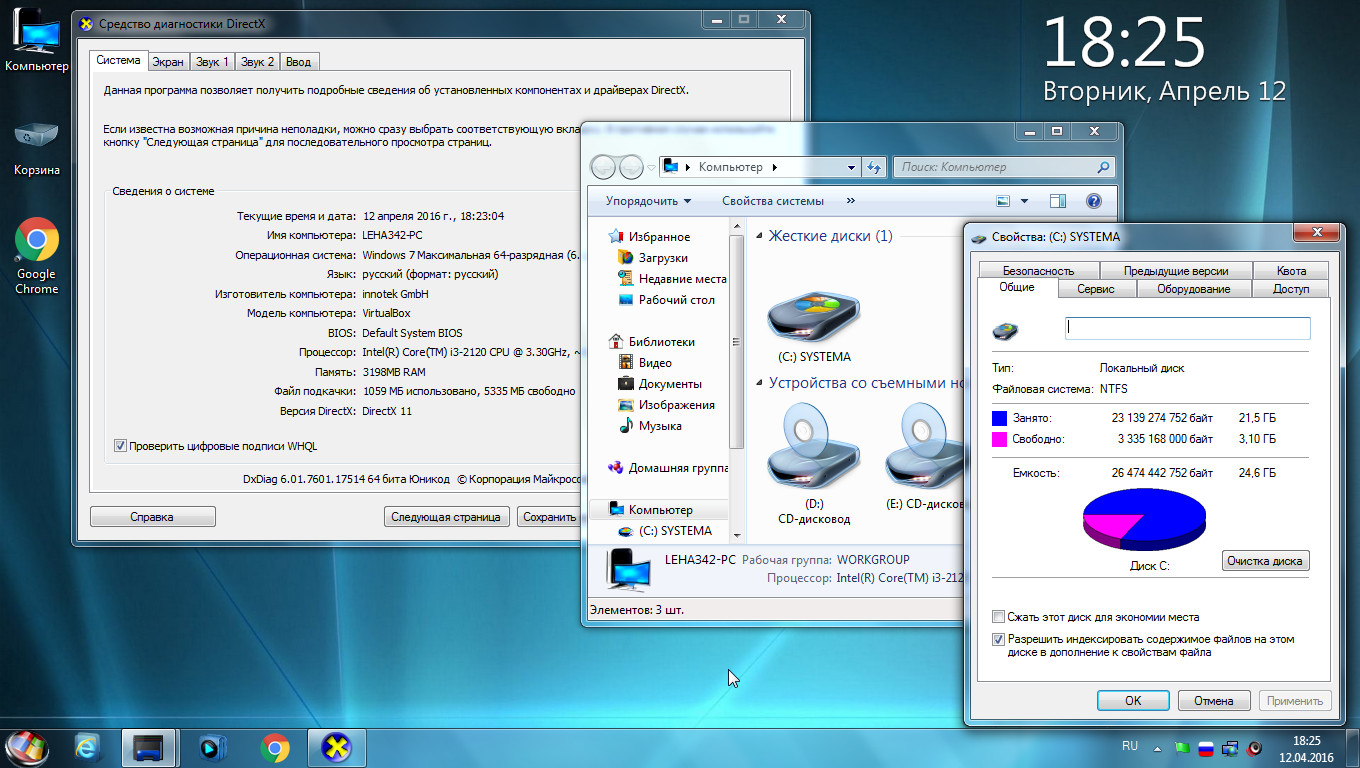This screenshot has height=768, width=1360.
Task: Open the Сервис tab in properties
Action: [1095, 289]
